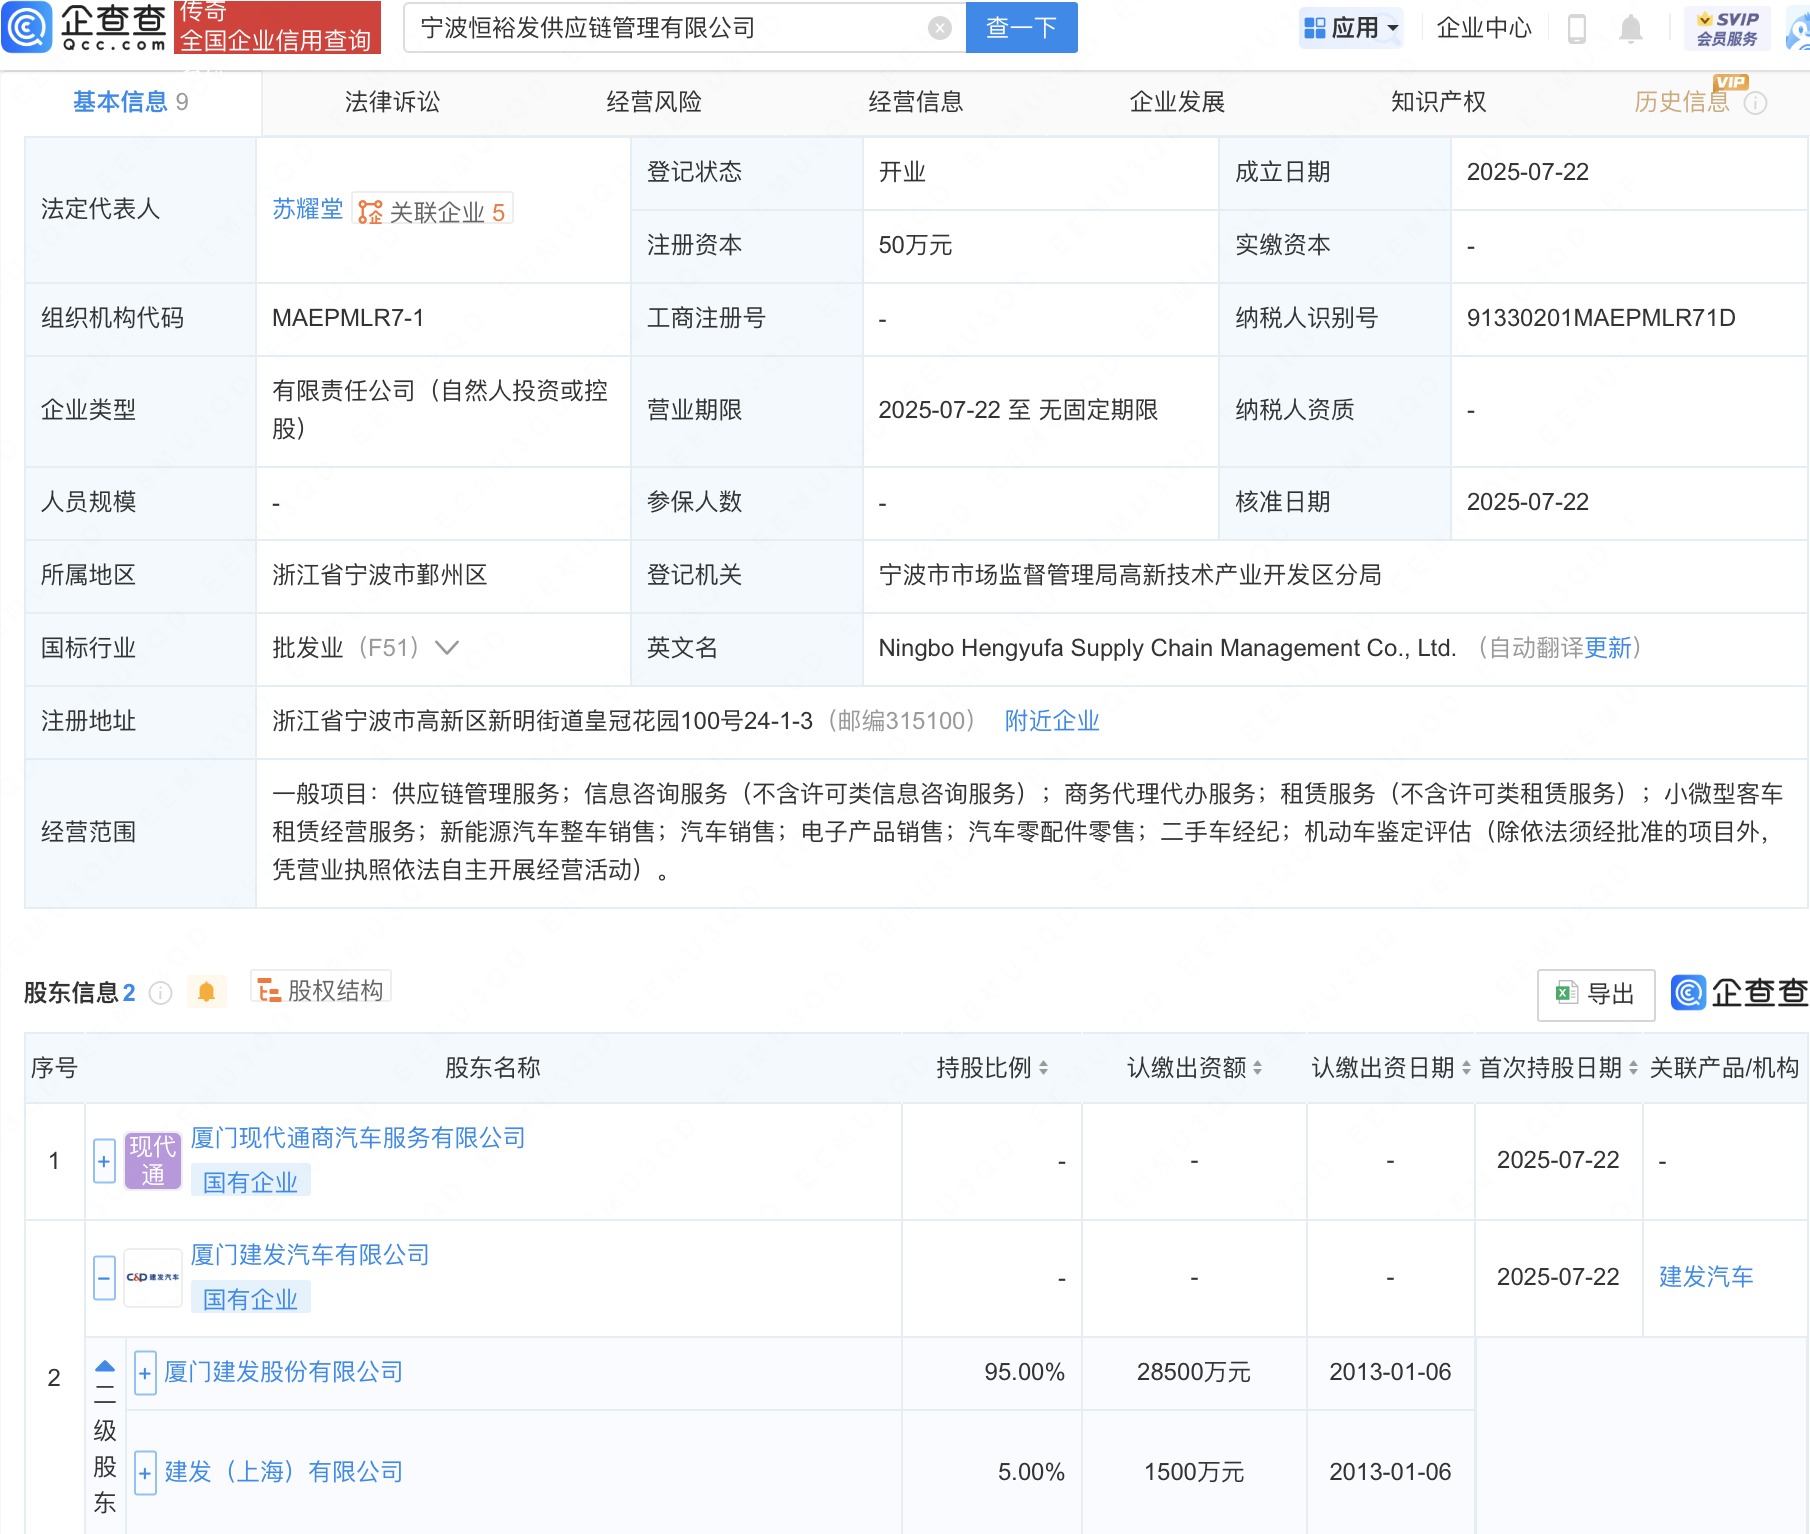Open 经营风险 tab
Image resolution: width=1810 pixels, height=1534 pixels.
pos(654,102)
